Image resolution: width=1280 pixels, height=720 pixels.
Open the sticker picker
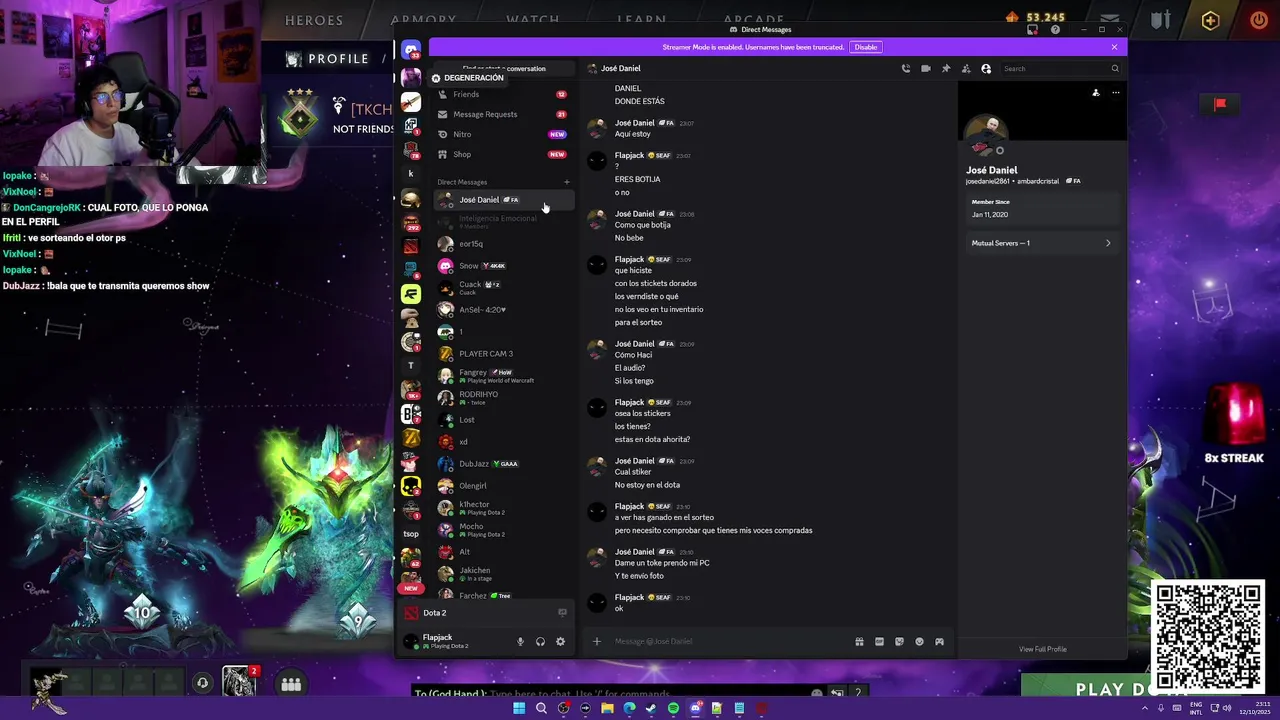click(899, 642)
